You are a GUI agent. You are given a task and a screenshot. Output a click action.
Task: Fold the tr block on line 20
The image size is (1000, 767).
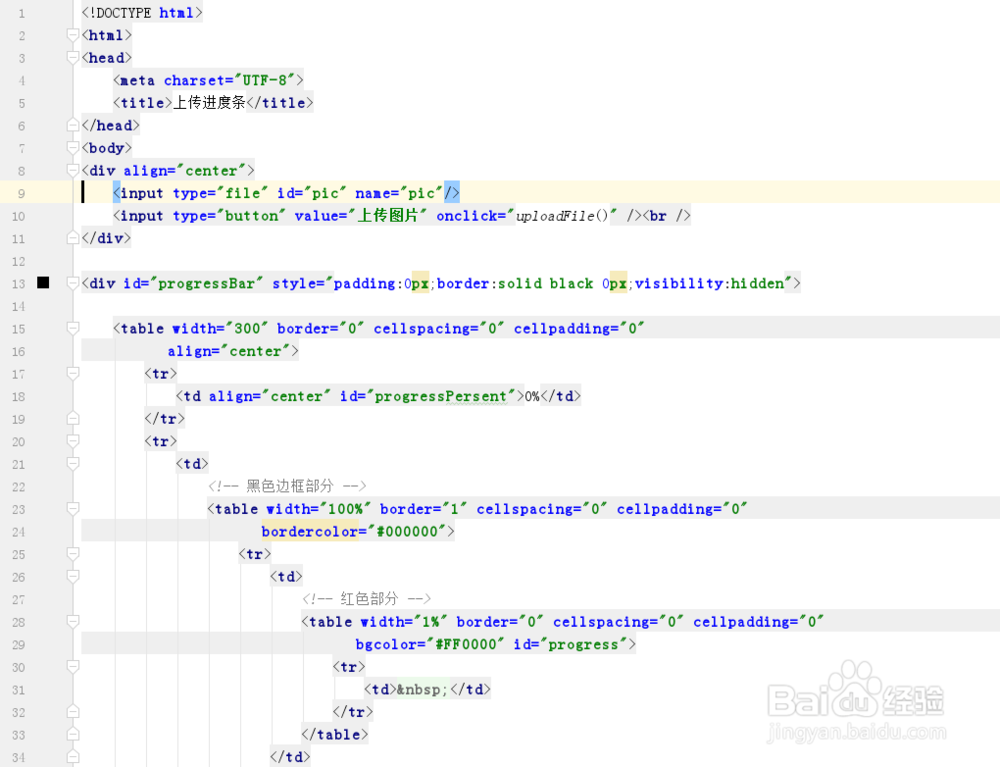point(73,441)
